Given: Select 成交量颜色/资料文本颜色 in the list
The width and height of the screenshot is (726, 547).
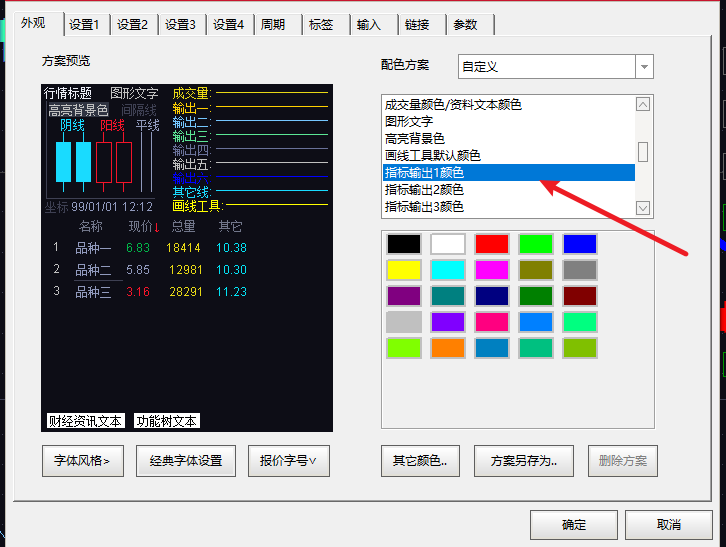Looking at the screenshot, I should tap(508, 105).
